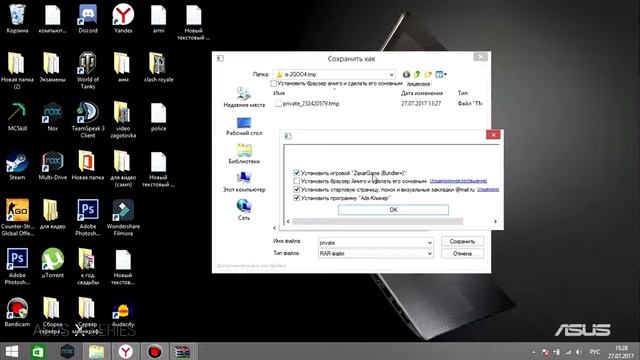640x360 pixels.
Task: Sort files by Дата изменения column
Action: pos(421,93)
